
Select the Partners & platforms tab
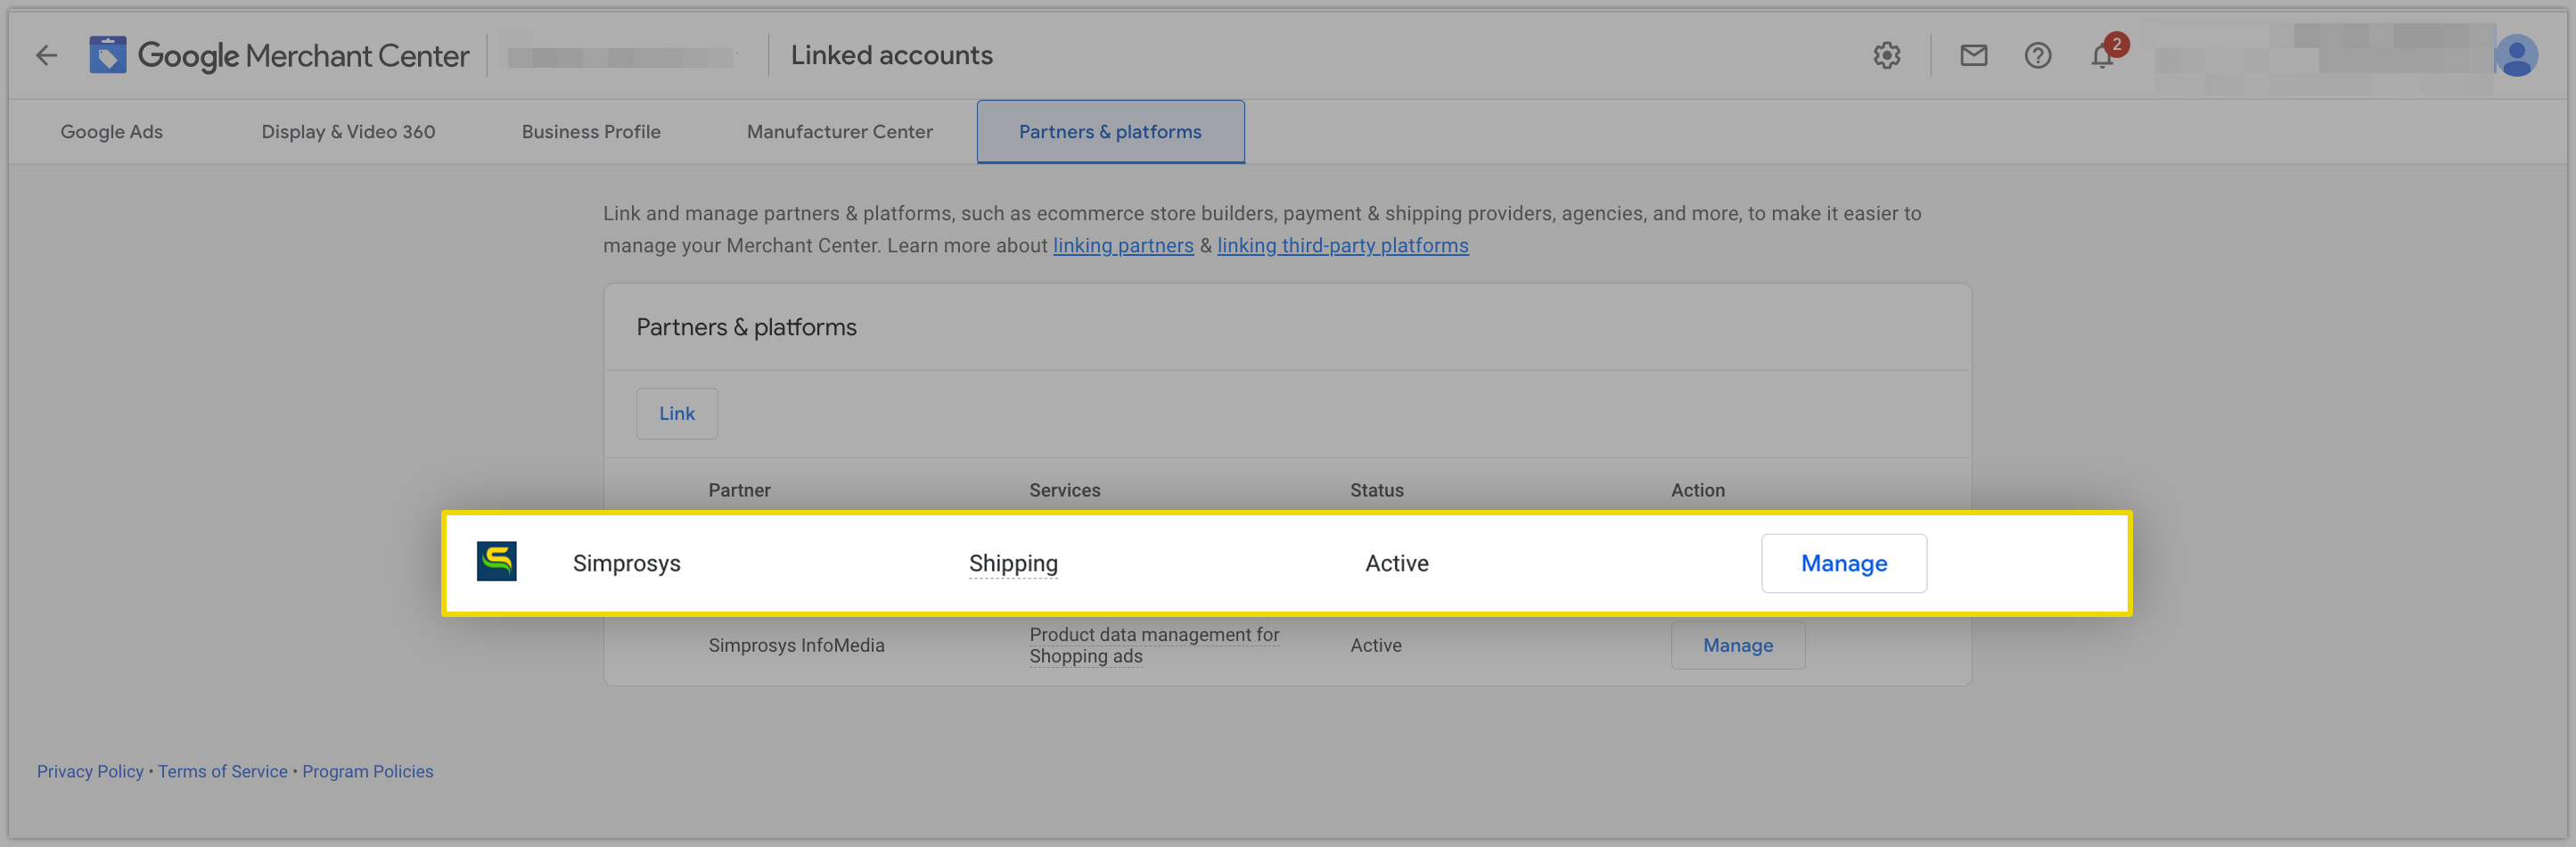1110,132
